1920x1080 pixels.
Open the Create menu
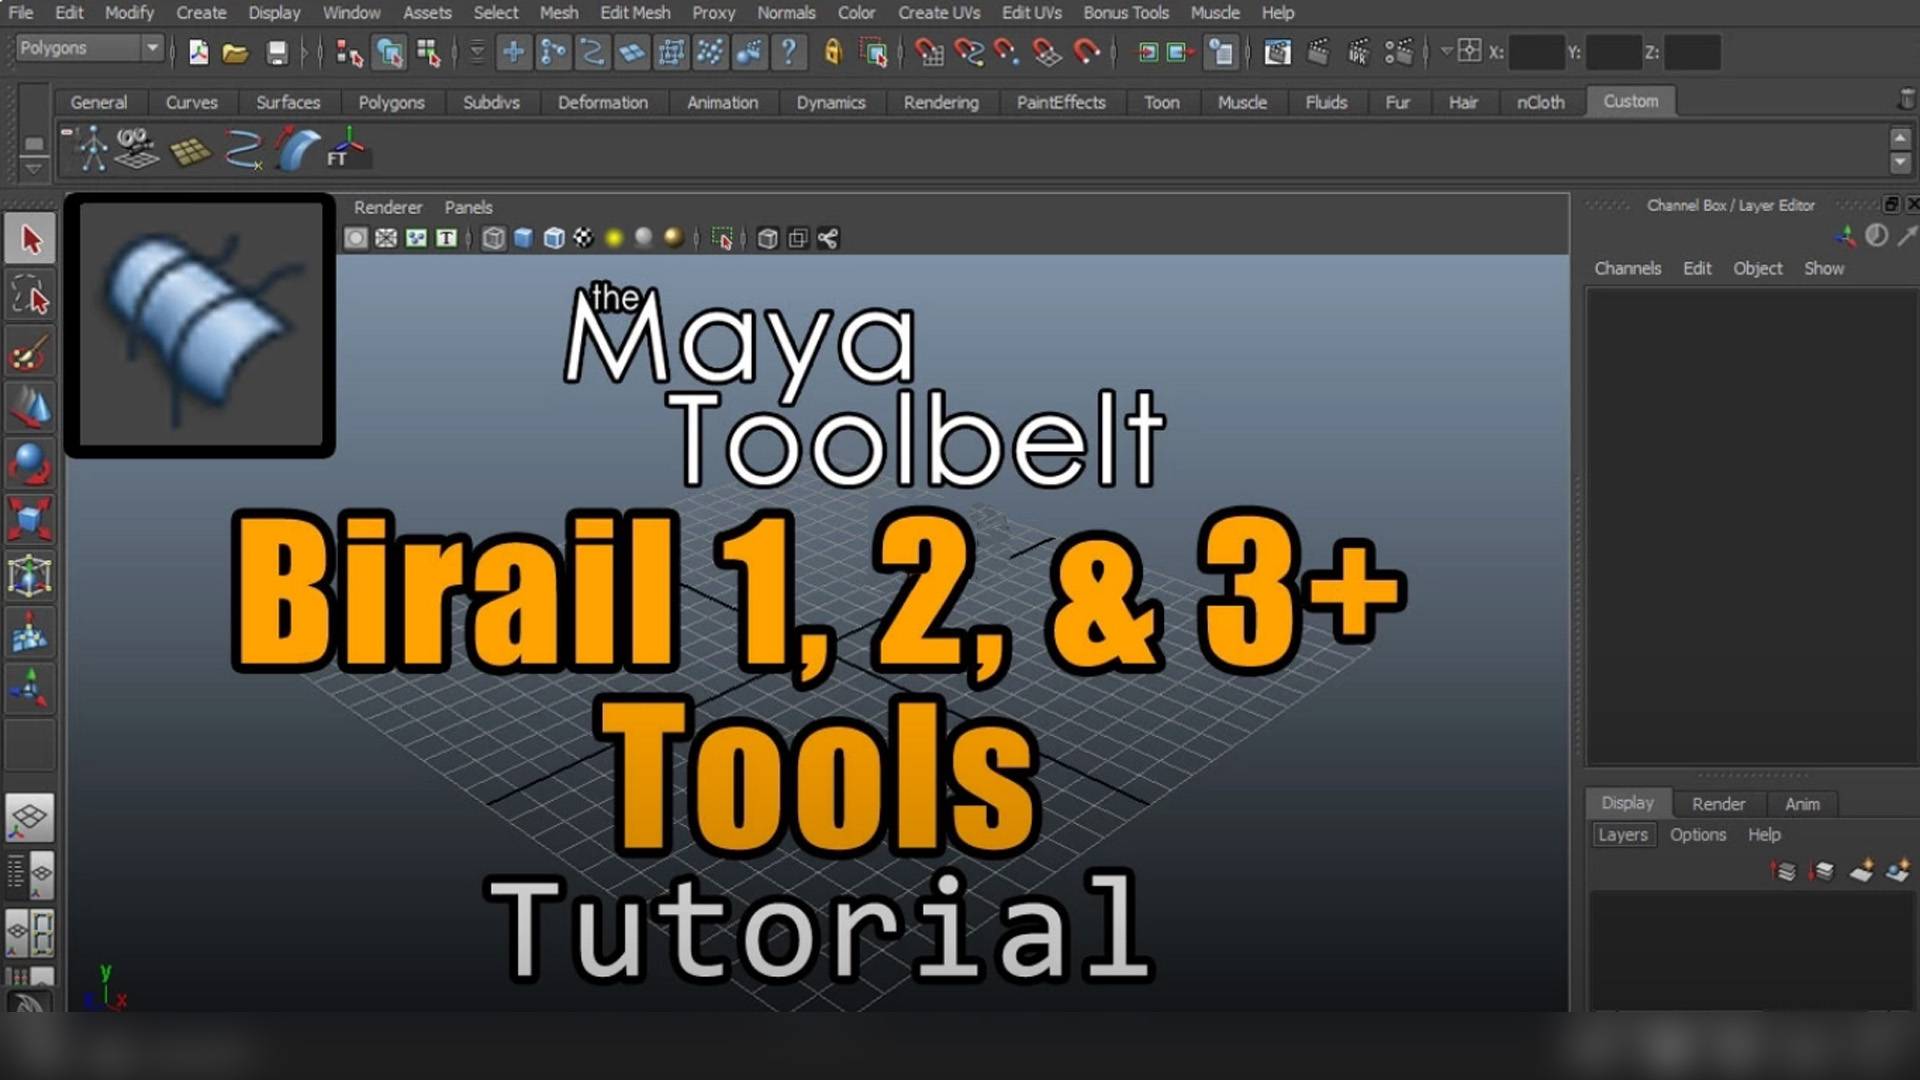coord(201,13)
